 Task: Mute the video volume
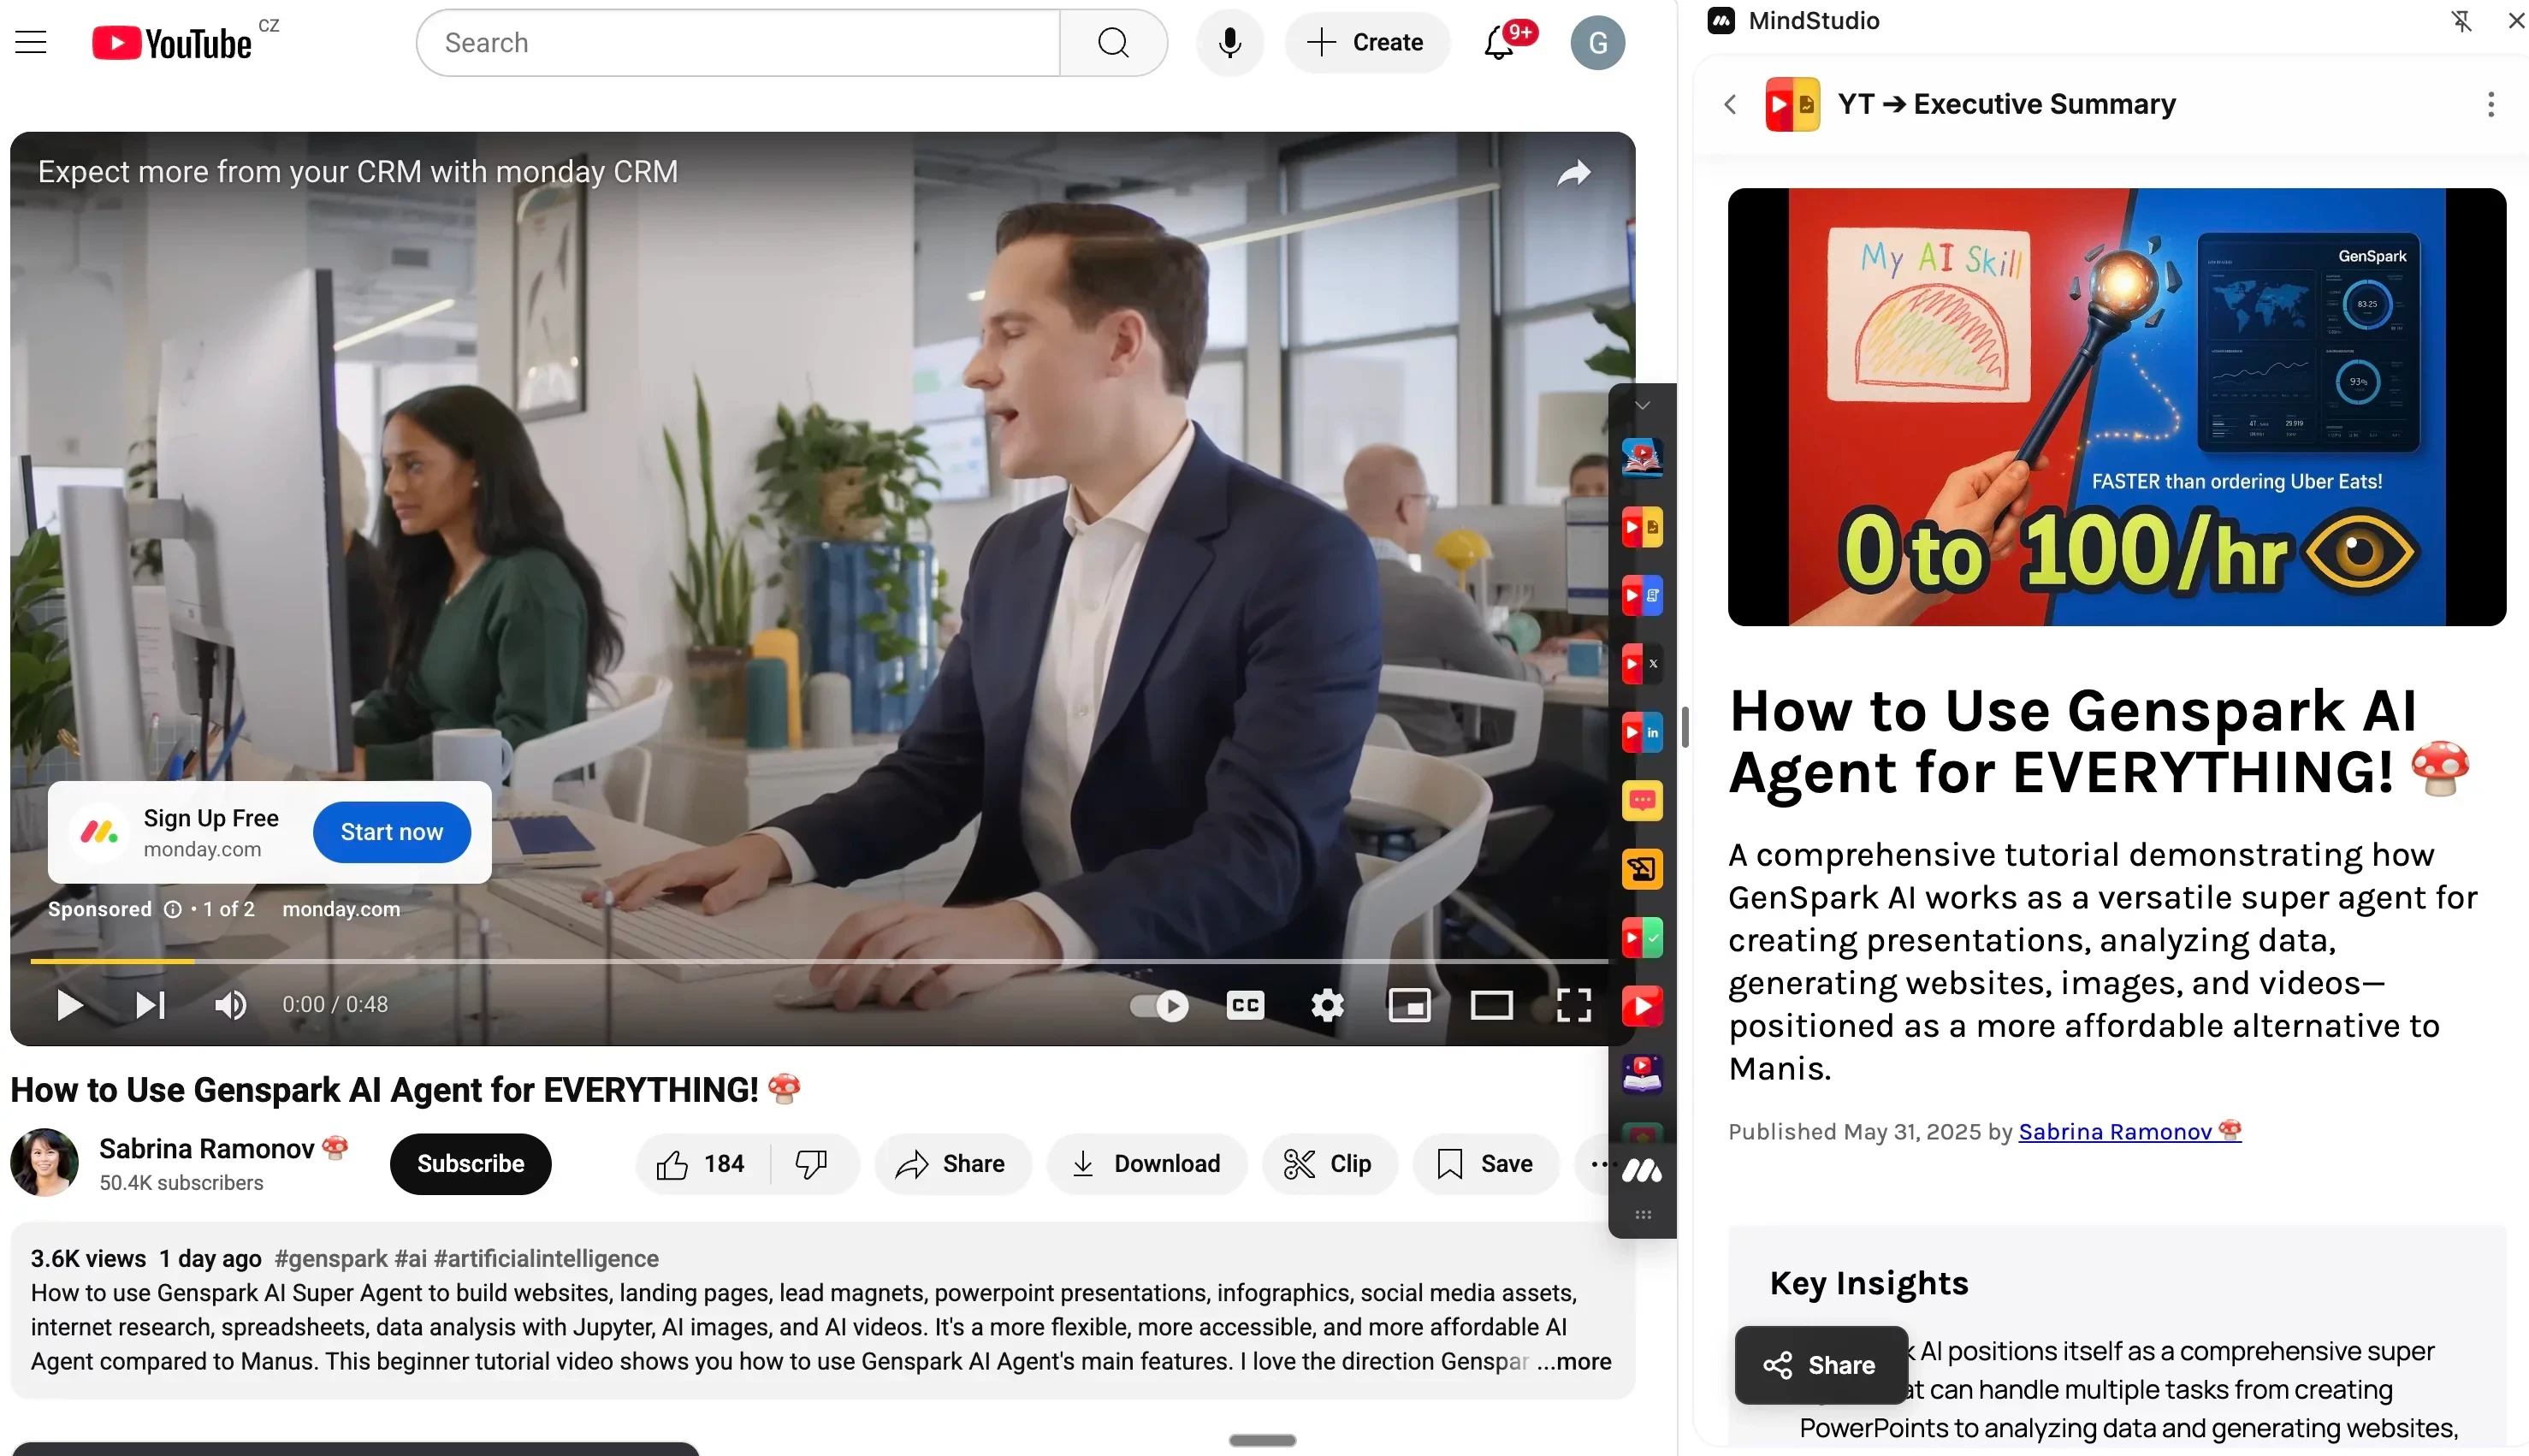click(x=231, y=1004)
